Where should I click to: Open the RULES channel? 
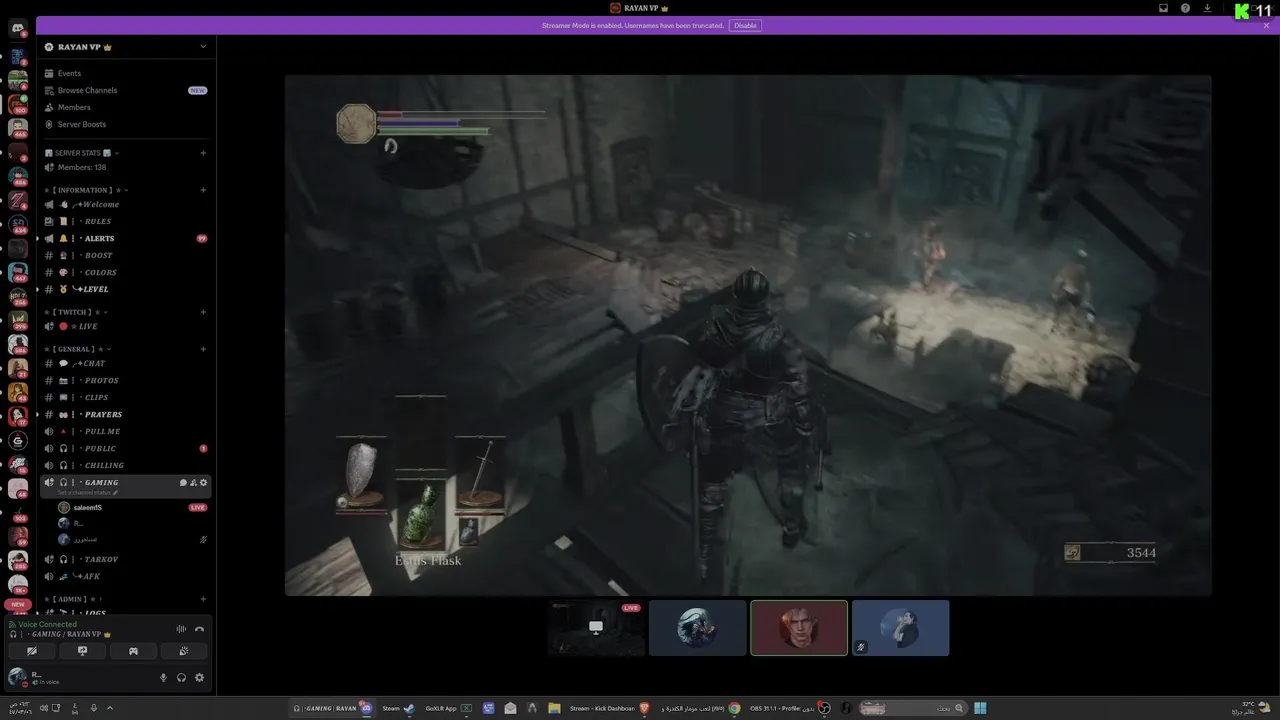click(126, 221)
